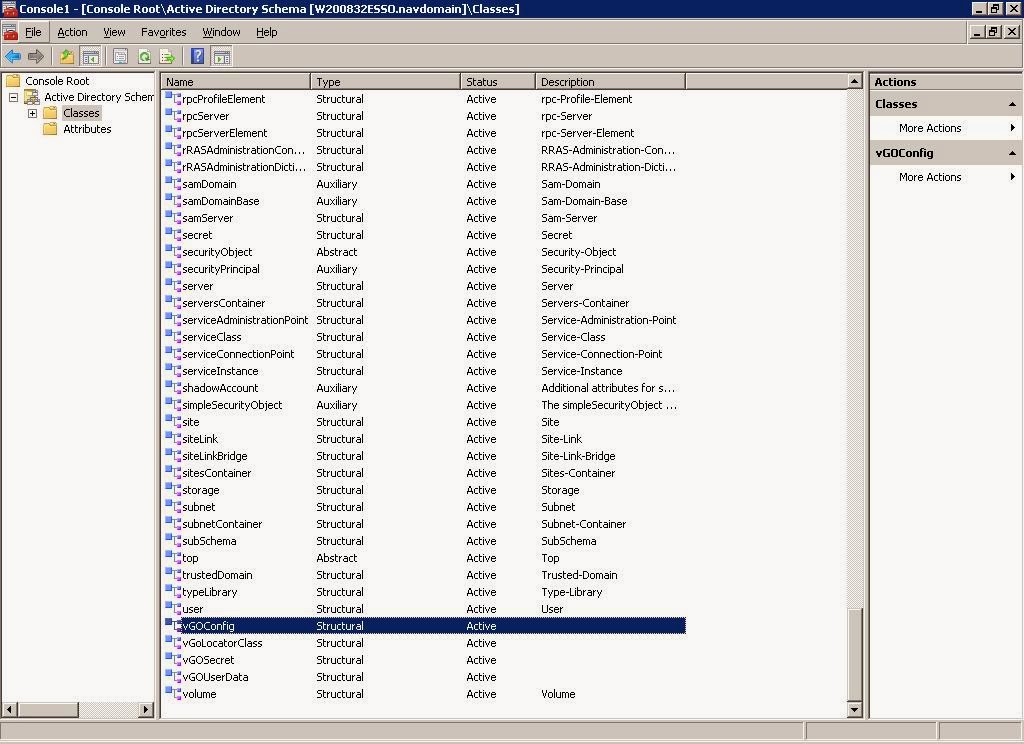Viewport: 1024px width, 744px height.
Task: Refresh the schema view using toolbar
Action: click(x=144, y=57)
